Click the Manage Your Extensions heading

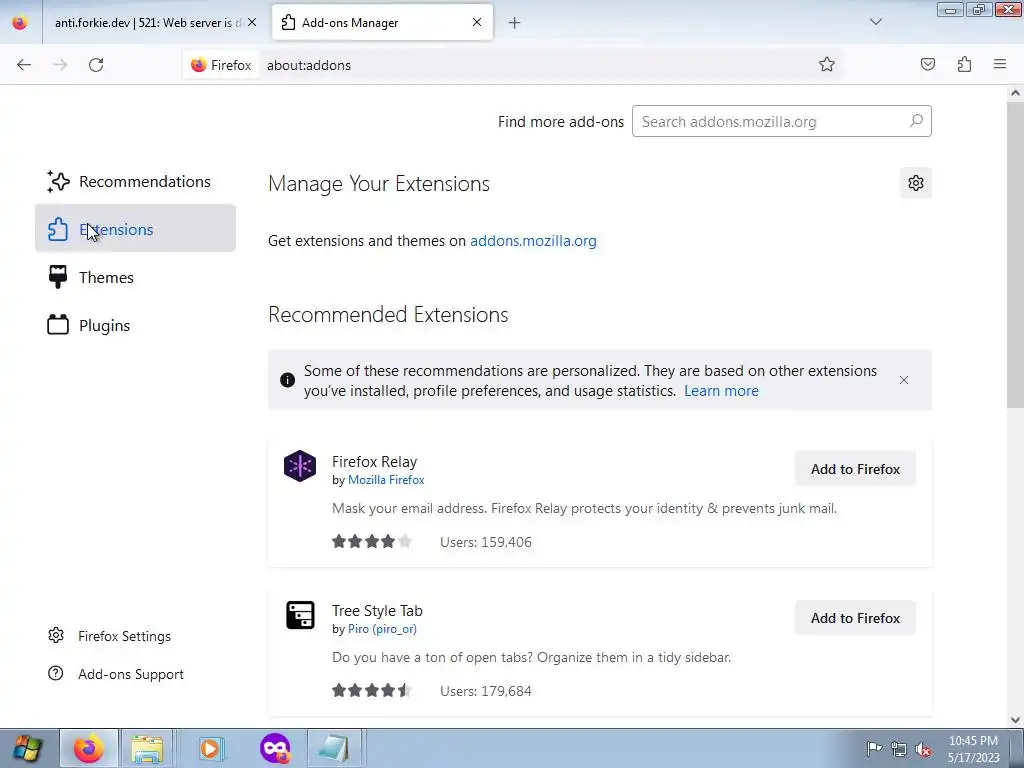pyautogui.click(x=379, y=184)
